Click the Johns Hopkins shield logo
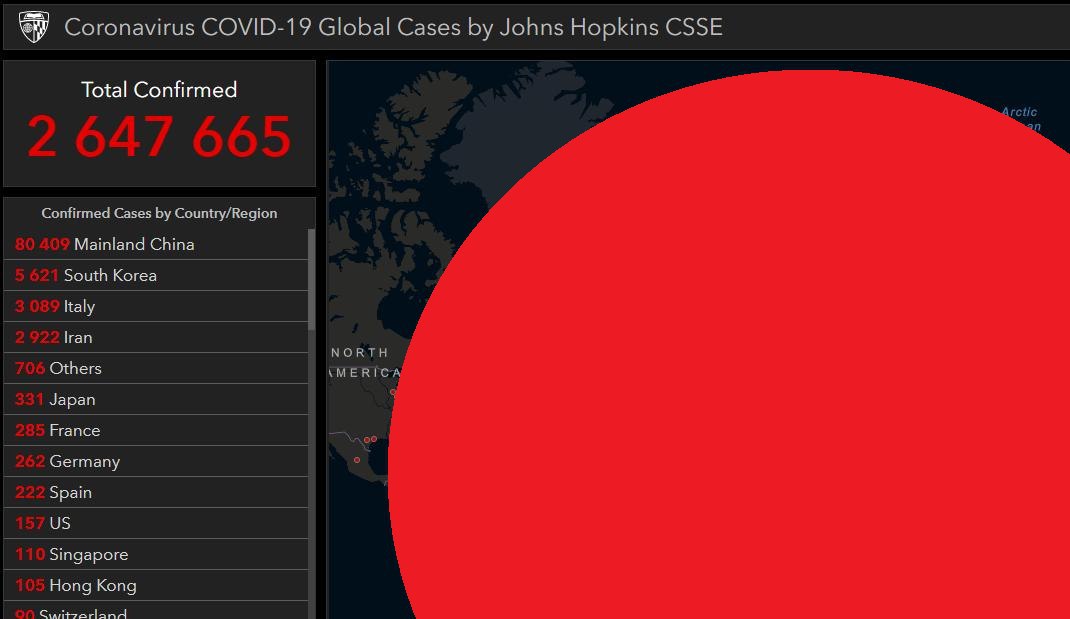 point(33,27)
